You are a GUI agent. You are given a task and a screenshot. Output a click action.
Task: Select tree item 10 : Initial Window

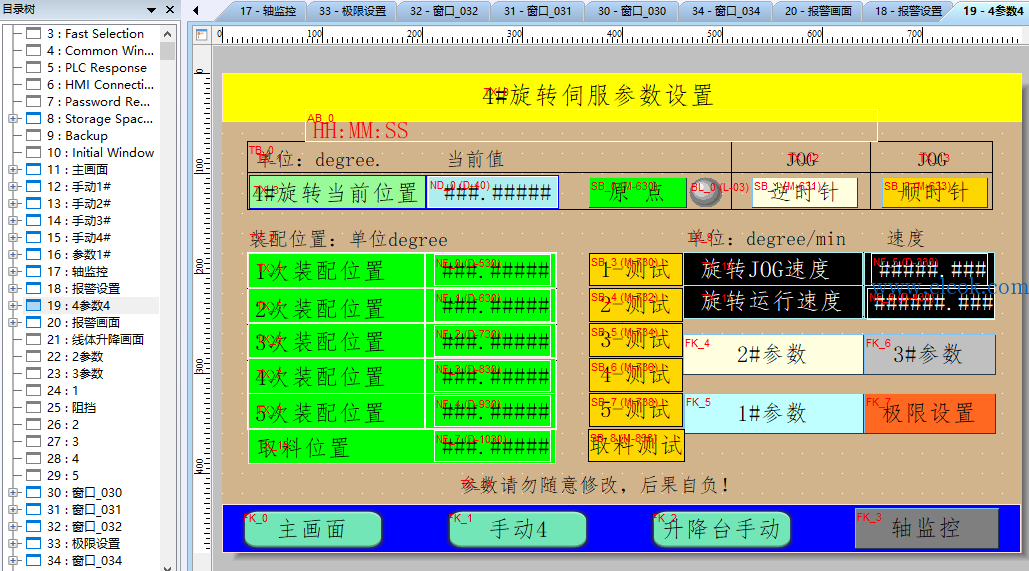[100, 153]
